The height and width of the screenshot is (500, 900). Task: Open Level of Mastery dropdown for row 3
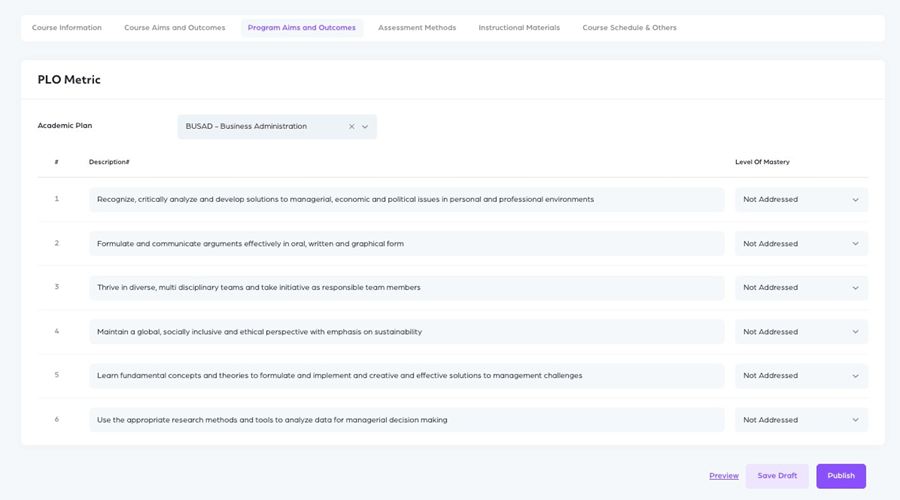pyautogui.click(x=801, y=288)
